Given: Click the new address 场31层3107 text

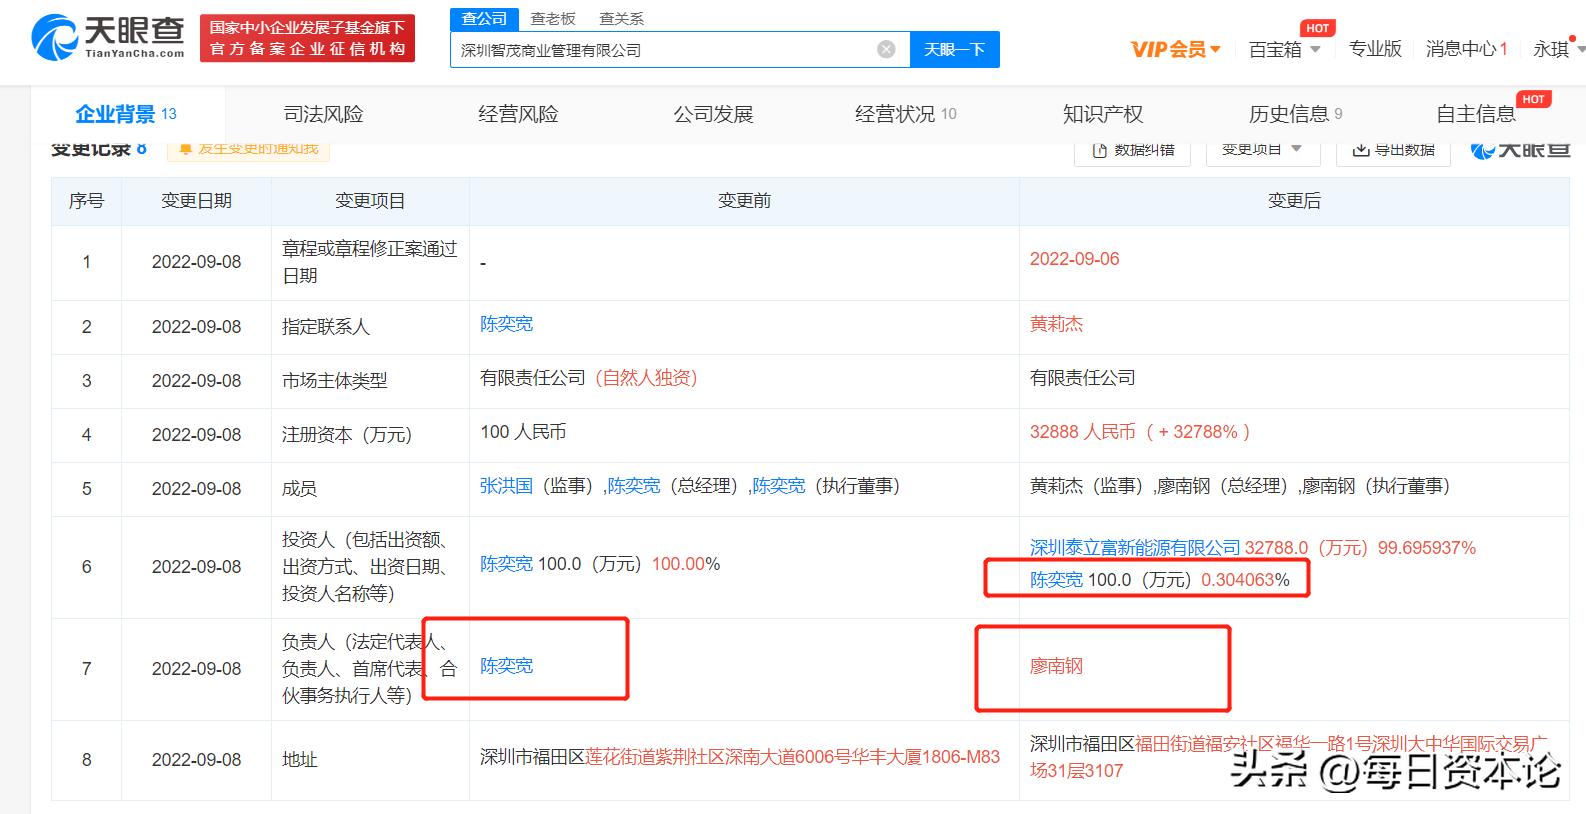Looking at the screenshot, I should pos(1076,771).
